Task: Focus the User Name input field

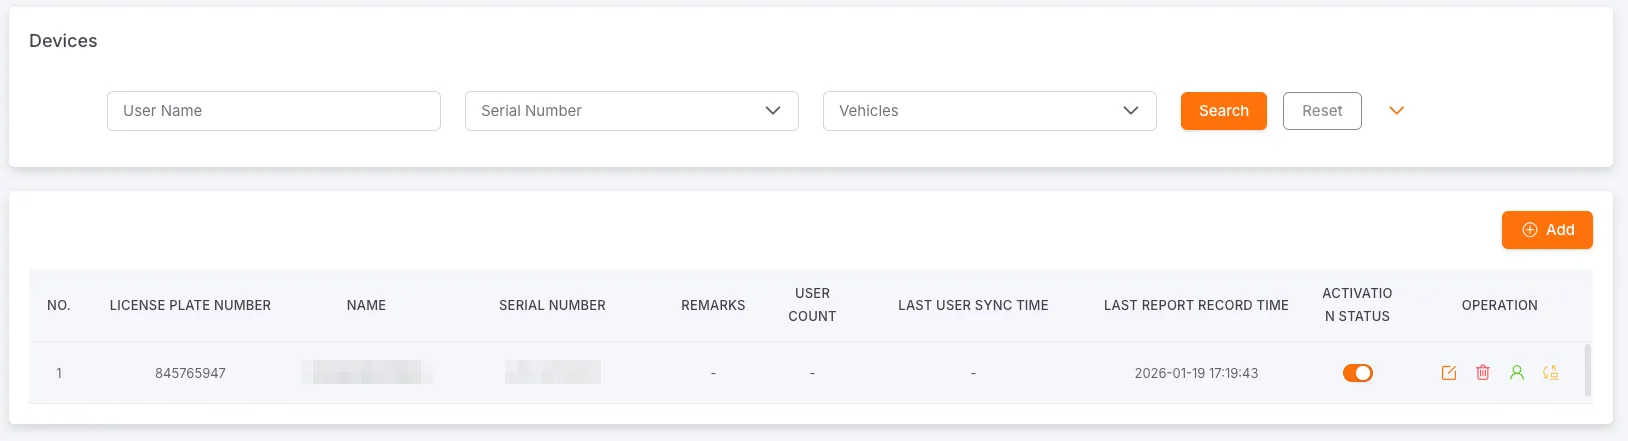Action: 273,111
